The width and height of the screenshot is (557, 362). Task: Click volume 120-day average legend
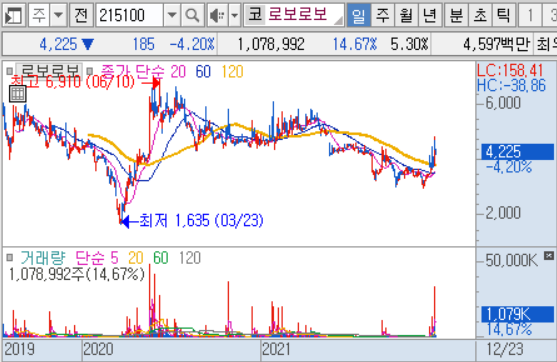click(x=190, y=258)
